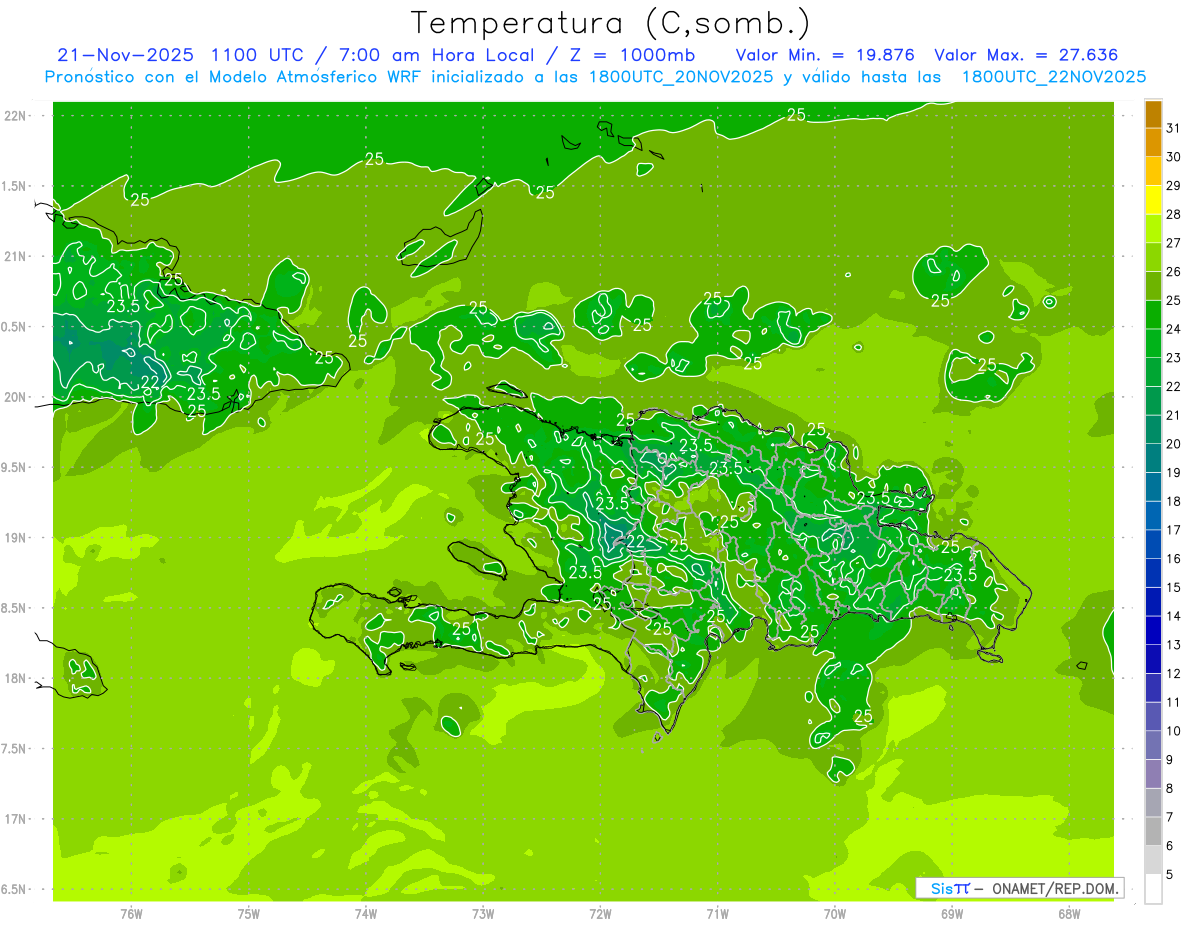
Task: Click the color bar label "18"
Action: click(x=1173, y=501)
